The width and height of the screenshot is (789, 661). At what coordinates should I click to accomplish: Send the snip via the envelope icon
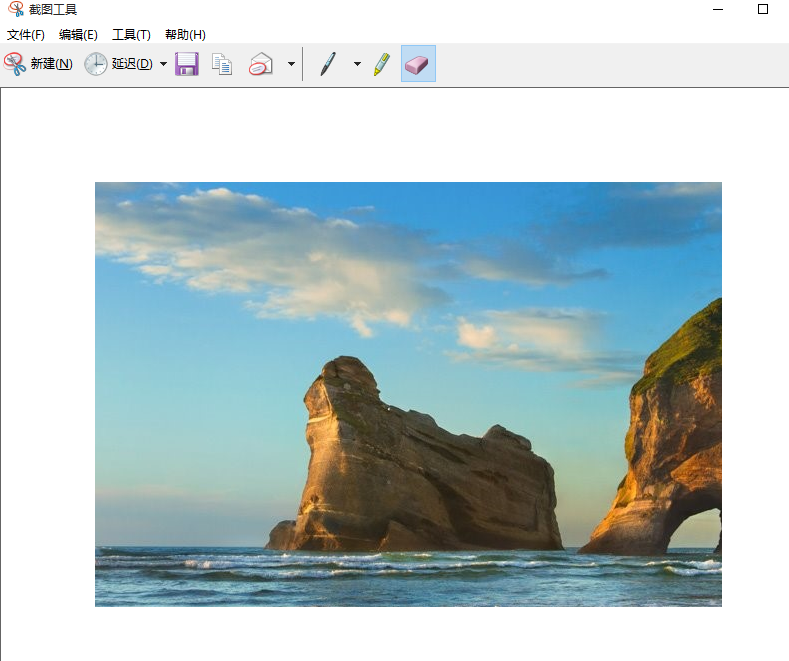point(260,64)
